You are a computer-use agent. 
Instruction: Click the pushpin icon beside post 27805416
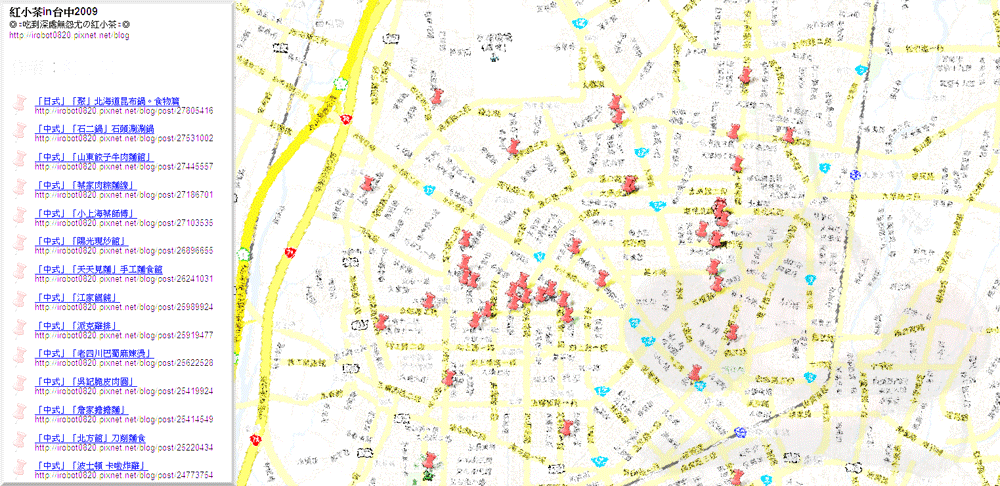pos(21,103)
